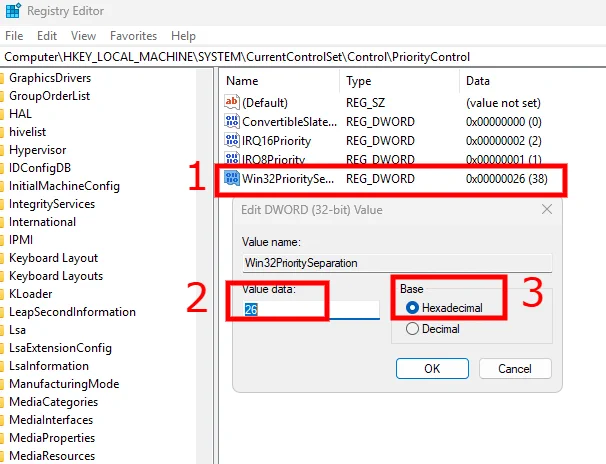Select the MediaProperties key
The width and height of the screenshot is (606, 464).
click(x=52, y=438)
